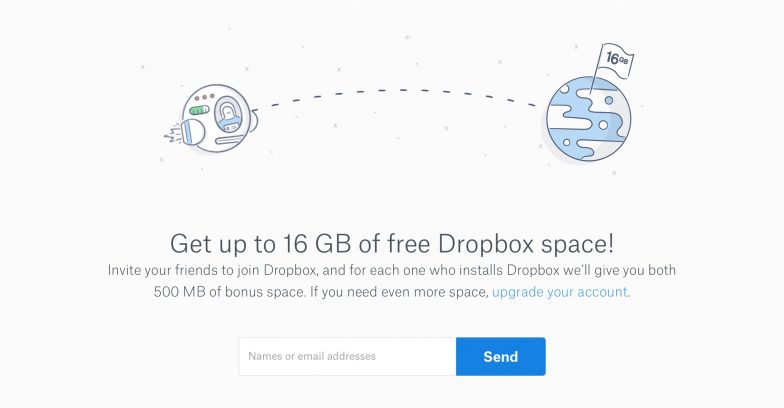
Task: Click the blue striped planet illustration
Action: coord(588,119)
